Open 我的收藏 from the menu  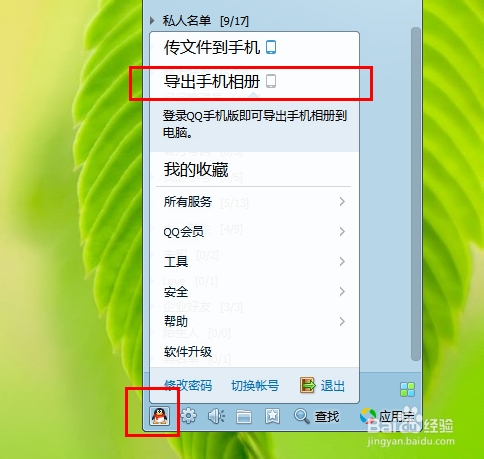pyautogui.click(x=254, y=169)
